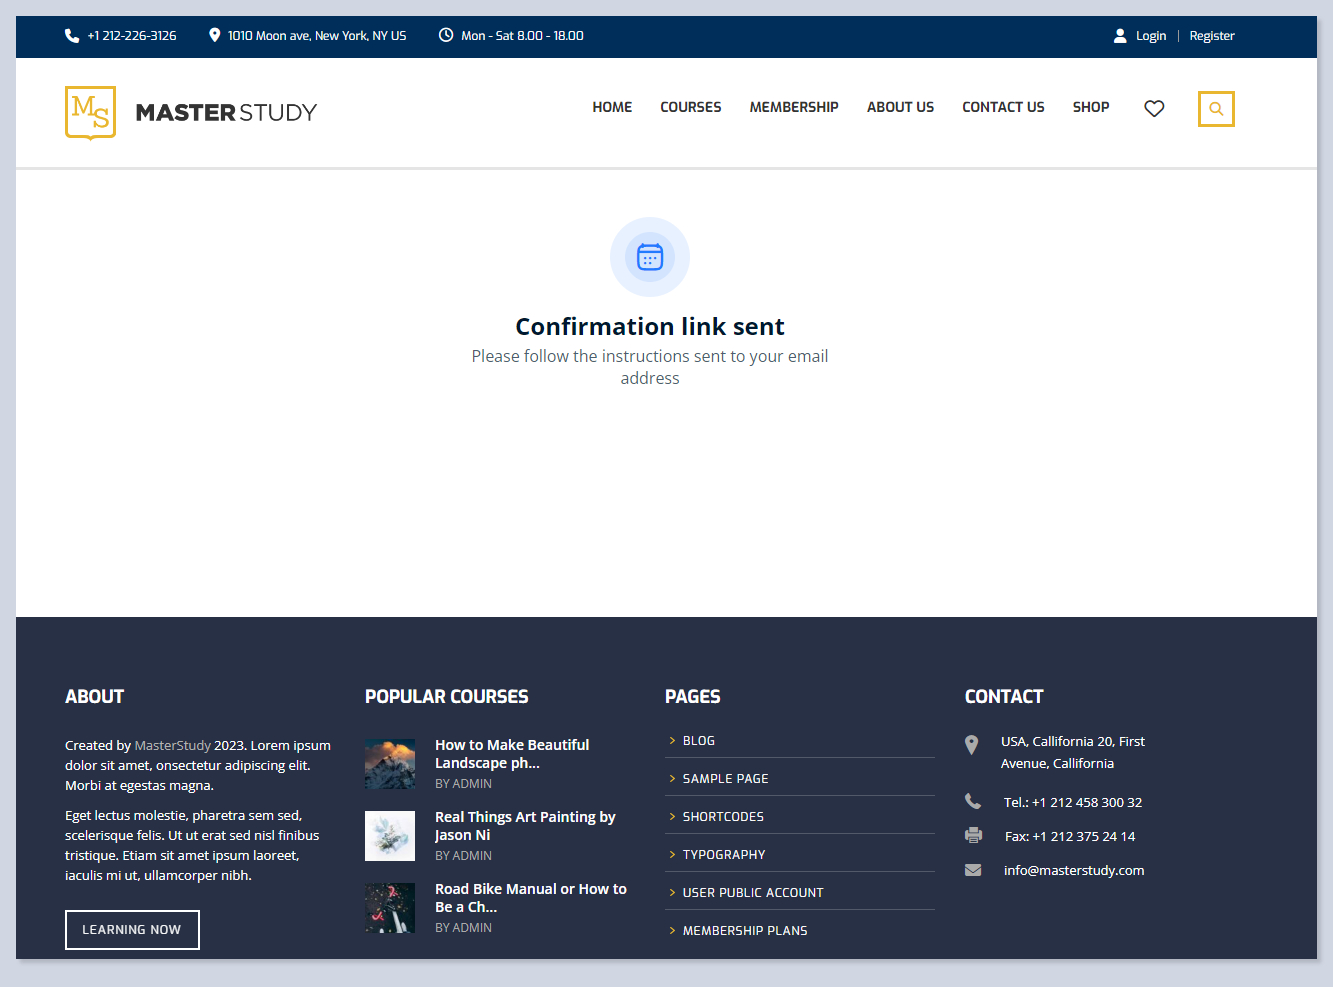
Task: Open Membership Plans footer link
Action: (745, 931)
